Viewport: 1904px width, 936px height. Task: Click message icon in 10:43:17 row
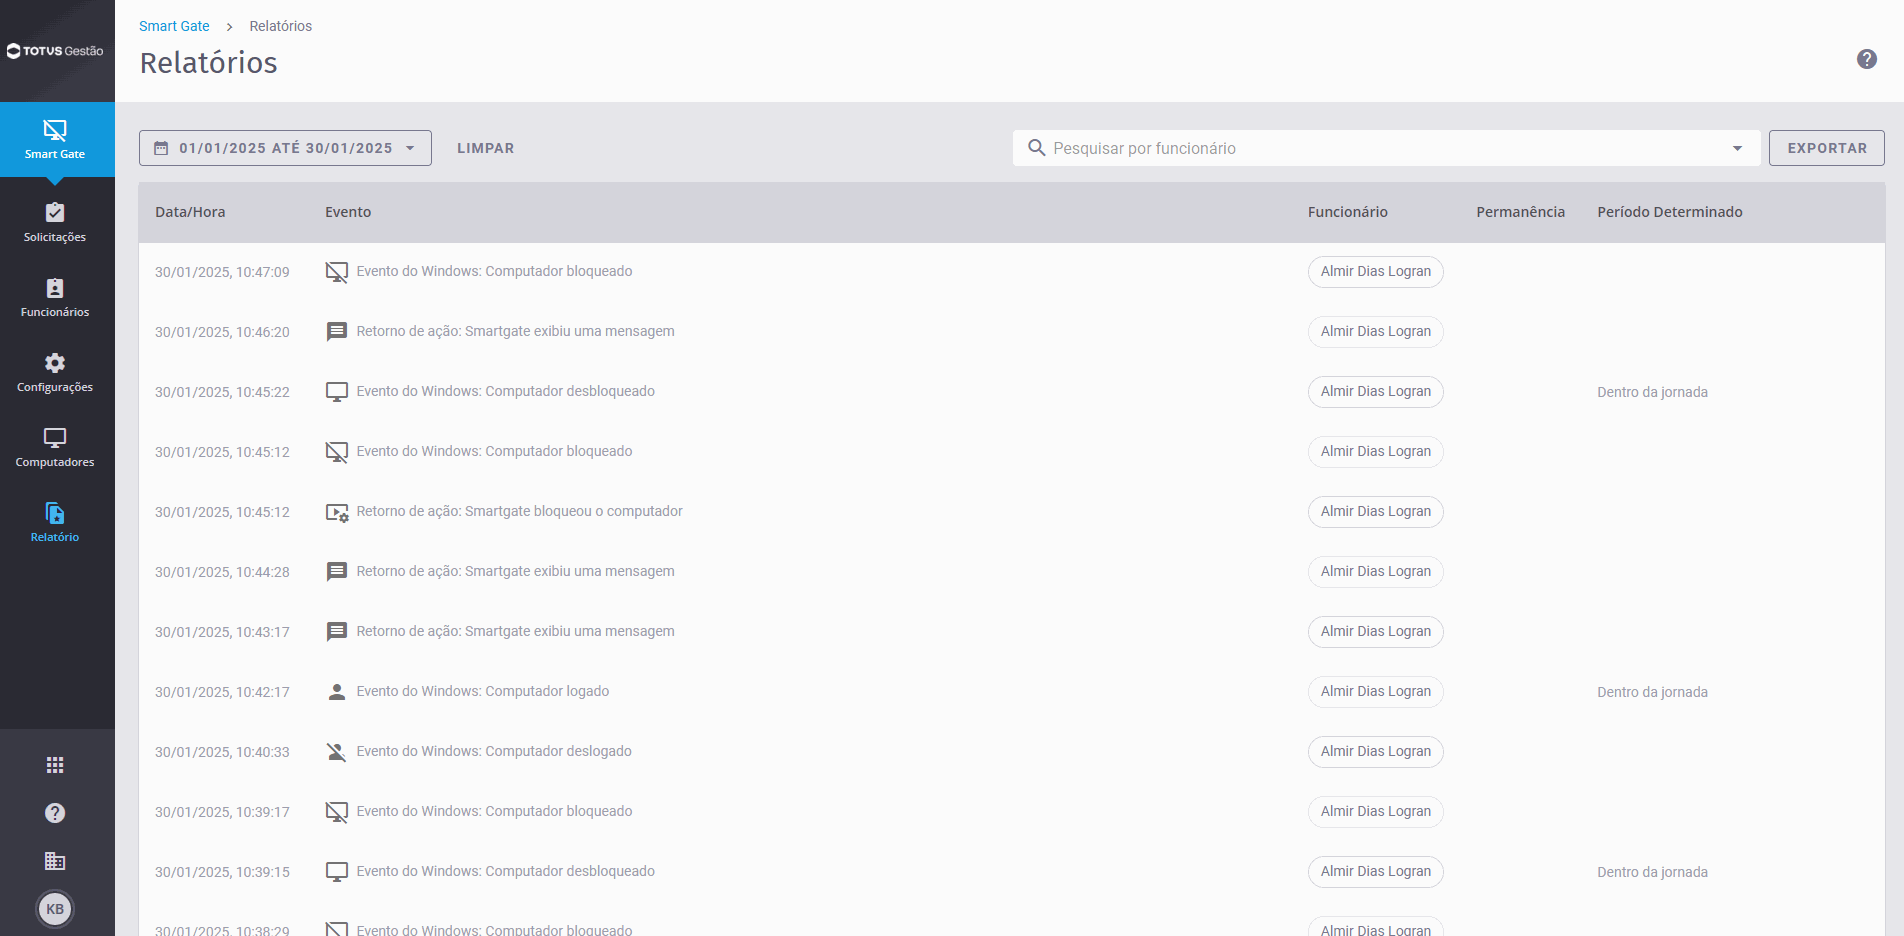pos(337,632)
